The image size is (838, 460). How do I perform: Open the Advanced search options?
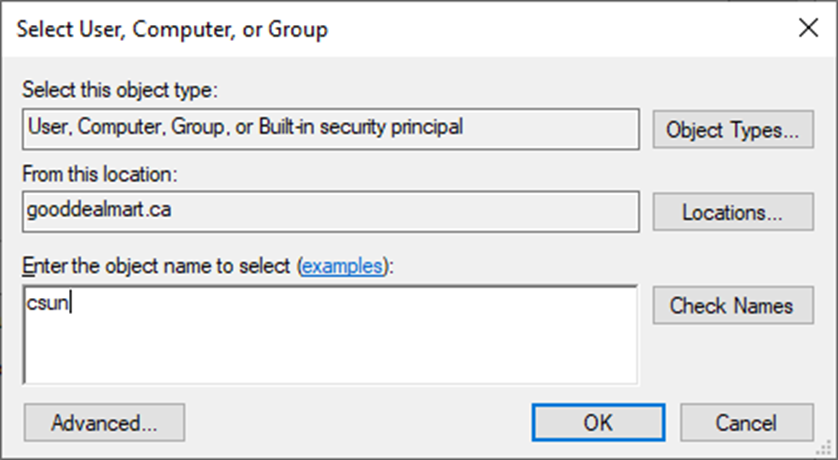coord(104,423)
